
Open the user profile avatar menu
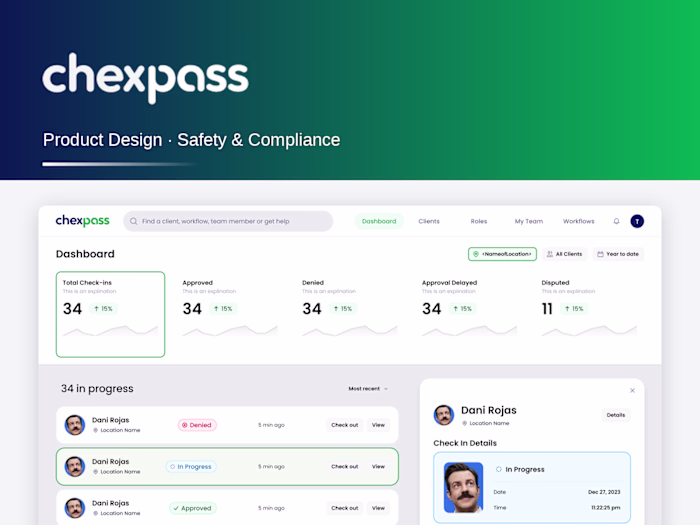coord(637,221)
